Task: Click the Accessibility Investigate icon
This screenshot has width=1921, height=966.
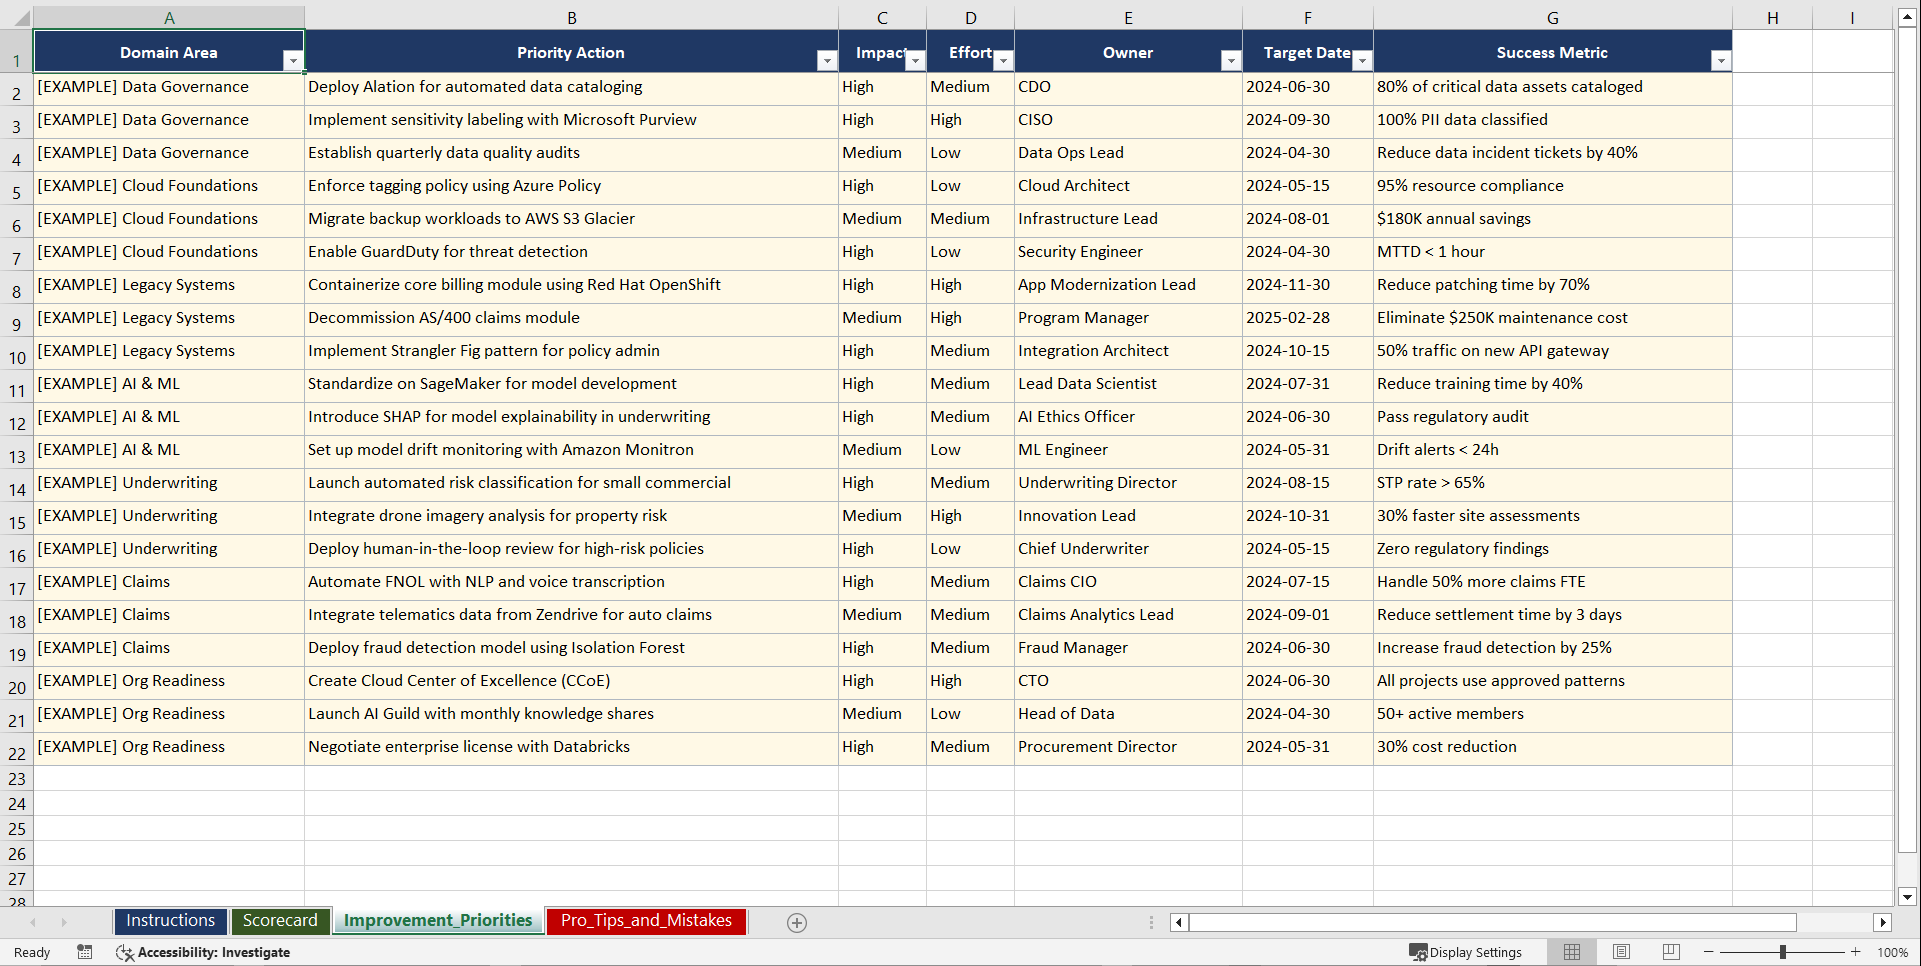Action: point(125,952)
